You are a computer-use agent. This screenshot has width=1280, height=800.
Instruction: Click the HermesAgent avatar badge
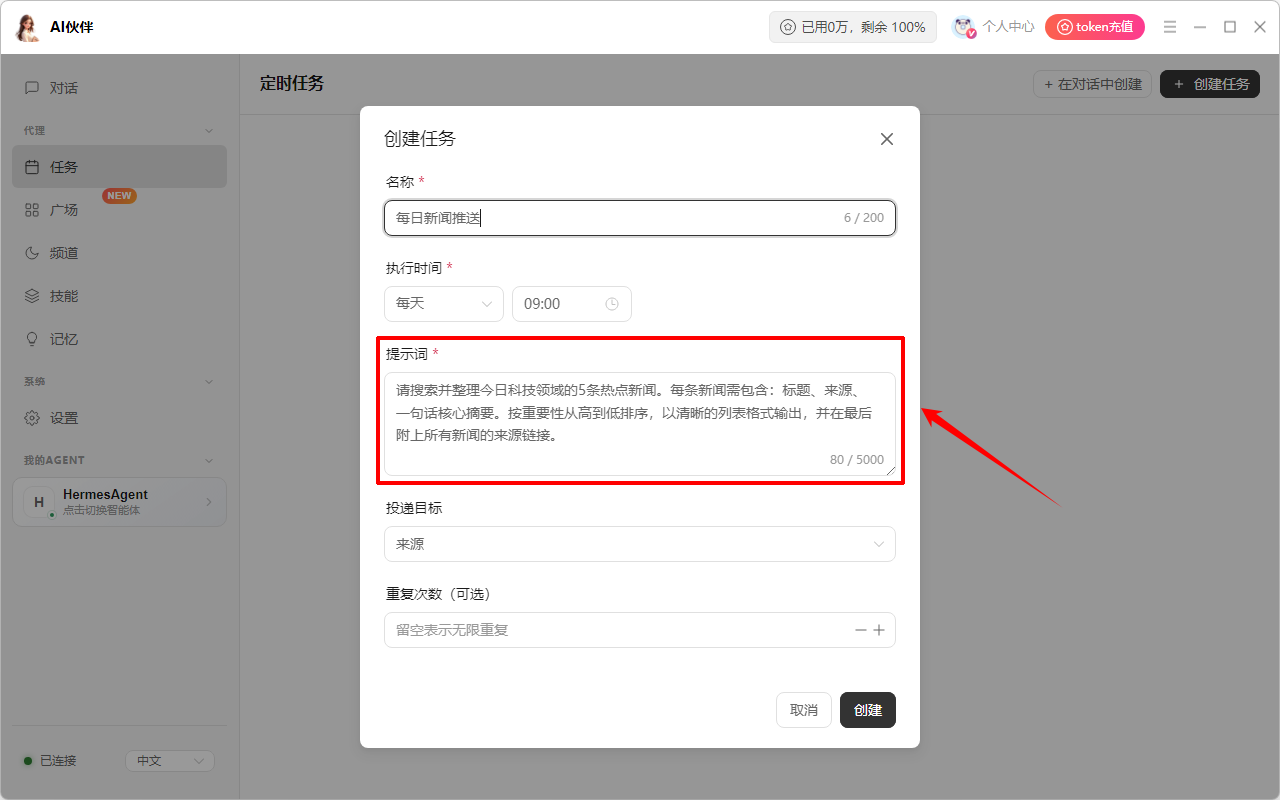click(39, 502)
